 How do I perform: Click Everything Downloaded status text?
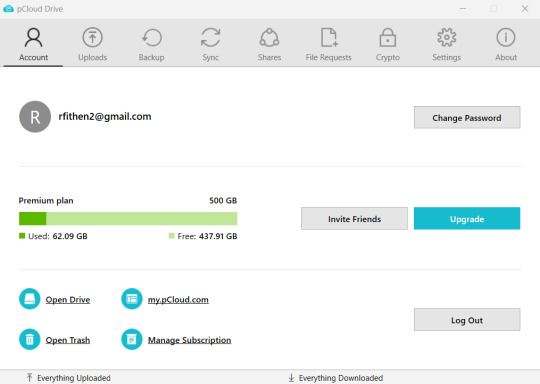tap(341, 378)
